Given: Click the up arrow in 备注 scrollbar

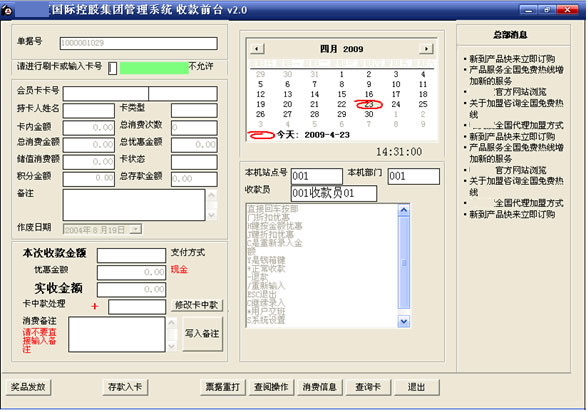Looking at the screenshot, I should (x=212, y=195).
